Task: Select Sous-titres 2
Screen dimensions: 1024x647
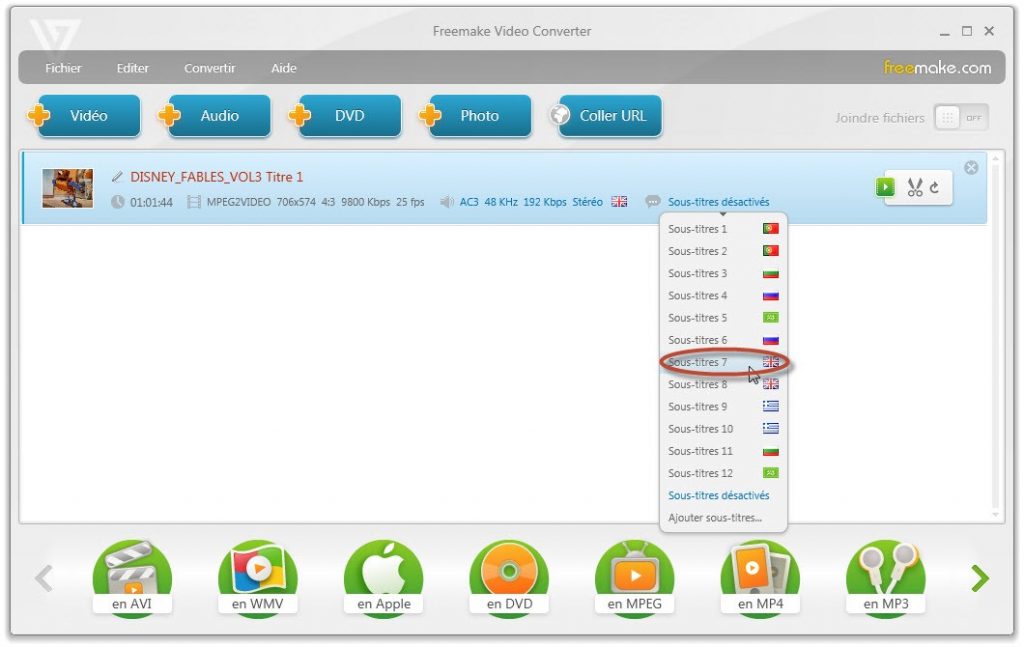Action: point(723,251)
